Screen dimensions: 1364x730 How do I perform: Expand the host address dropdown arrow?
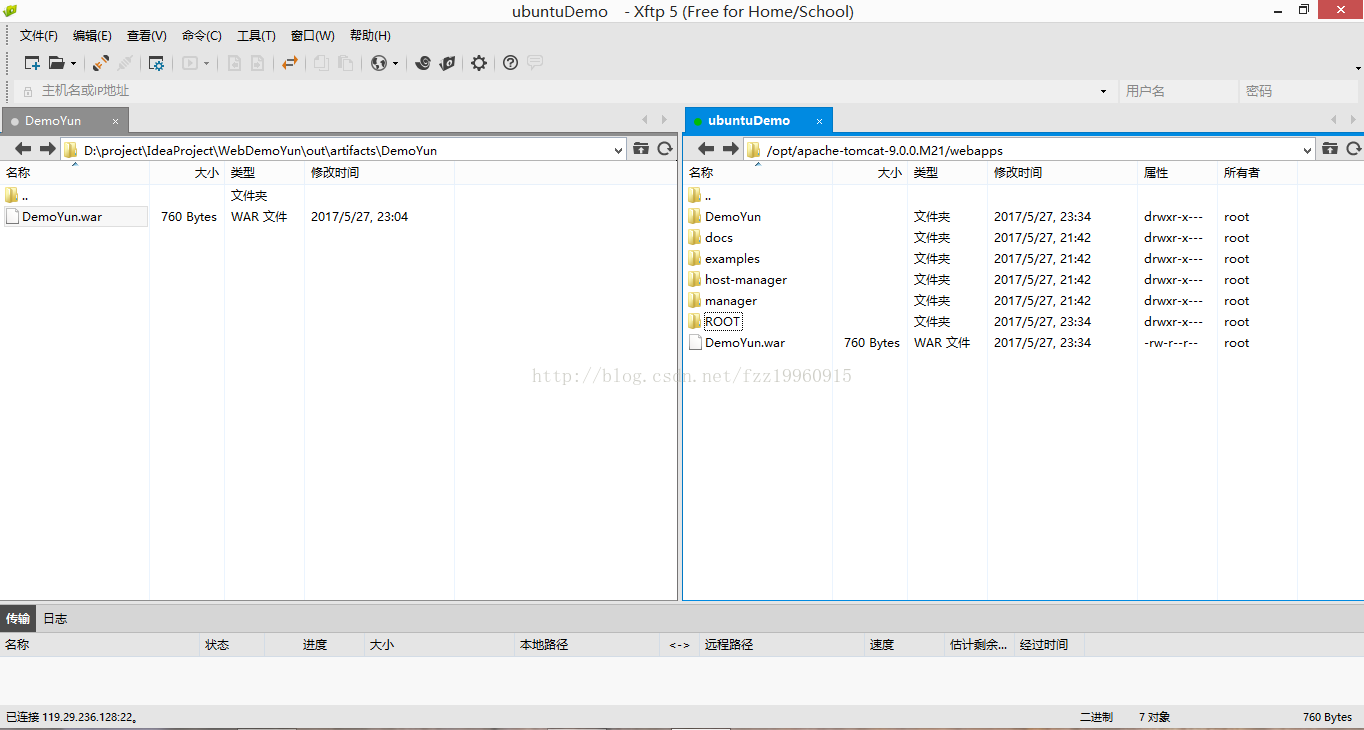click(1104, 91)
